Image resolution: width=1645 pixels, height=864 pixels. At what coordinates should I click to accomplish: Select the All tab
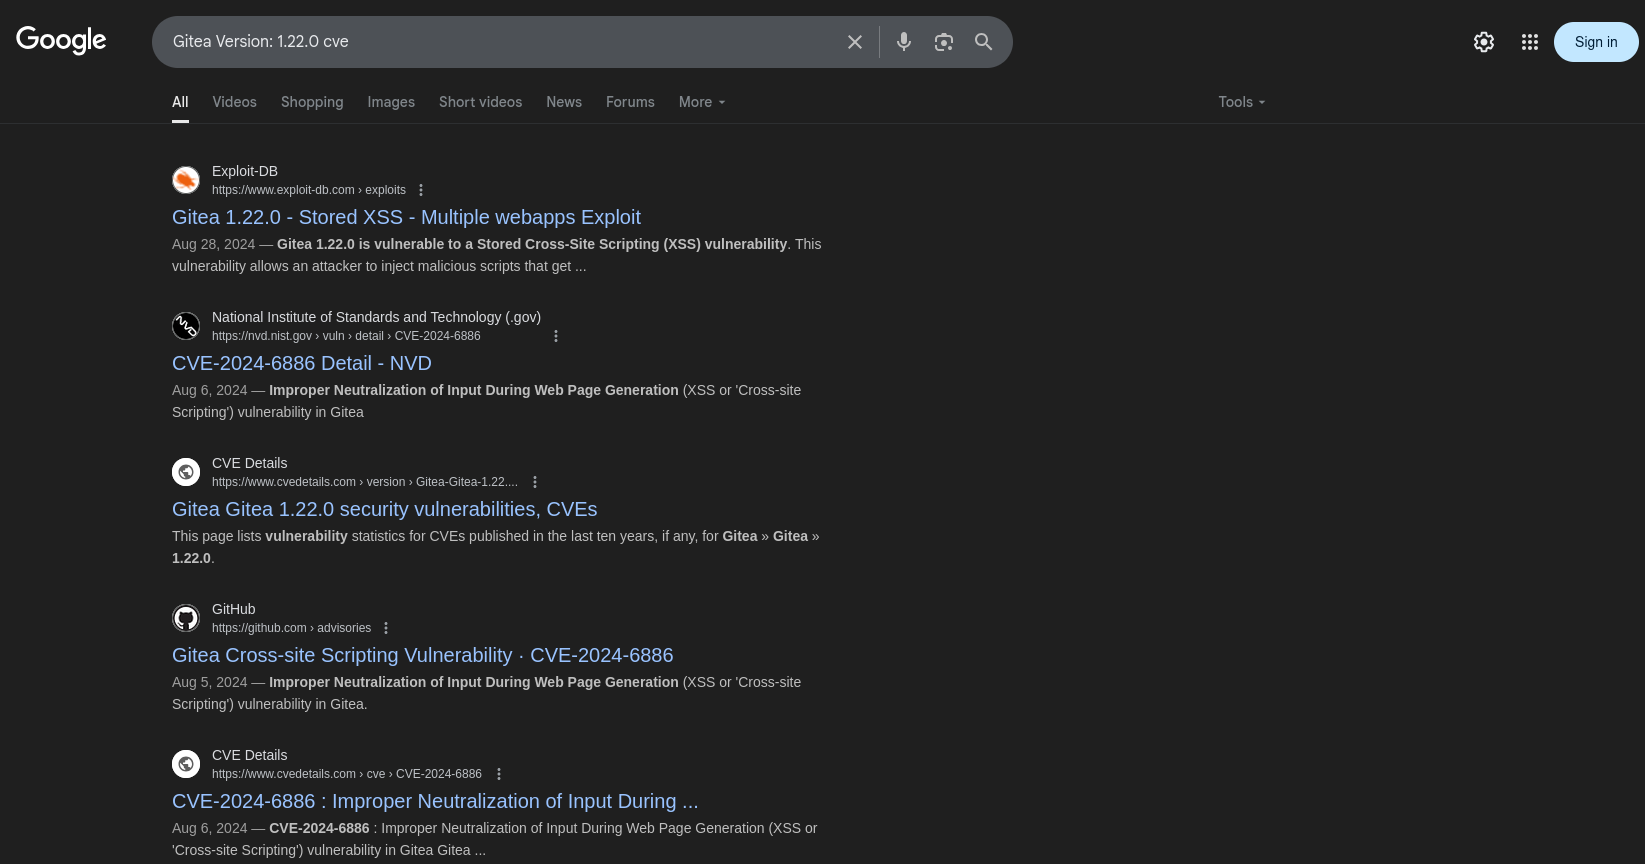click(x=180, y=102)
